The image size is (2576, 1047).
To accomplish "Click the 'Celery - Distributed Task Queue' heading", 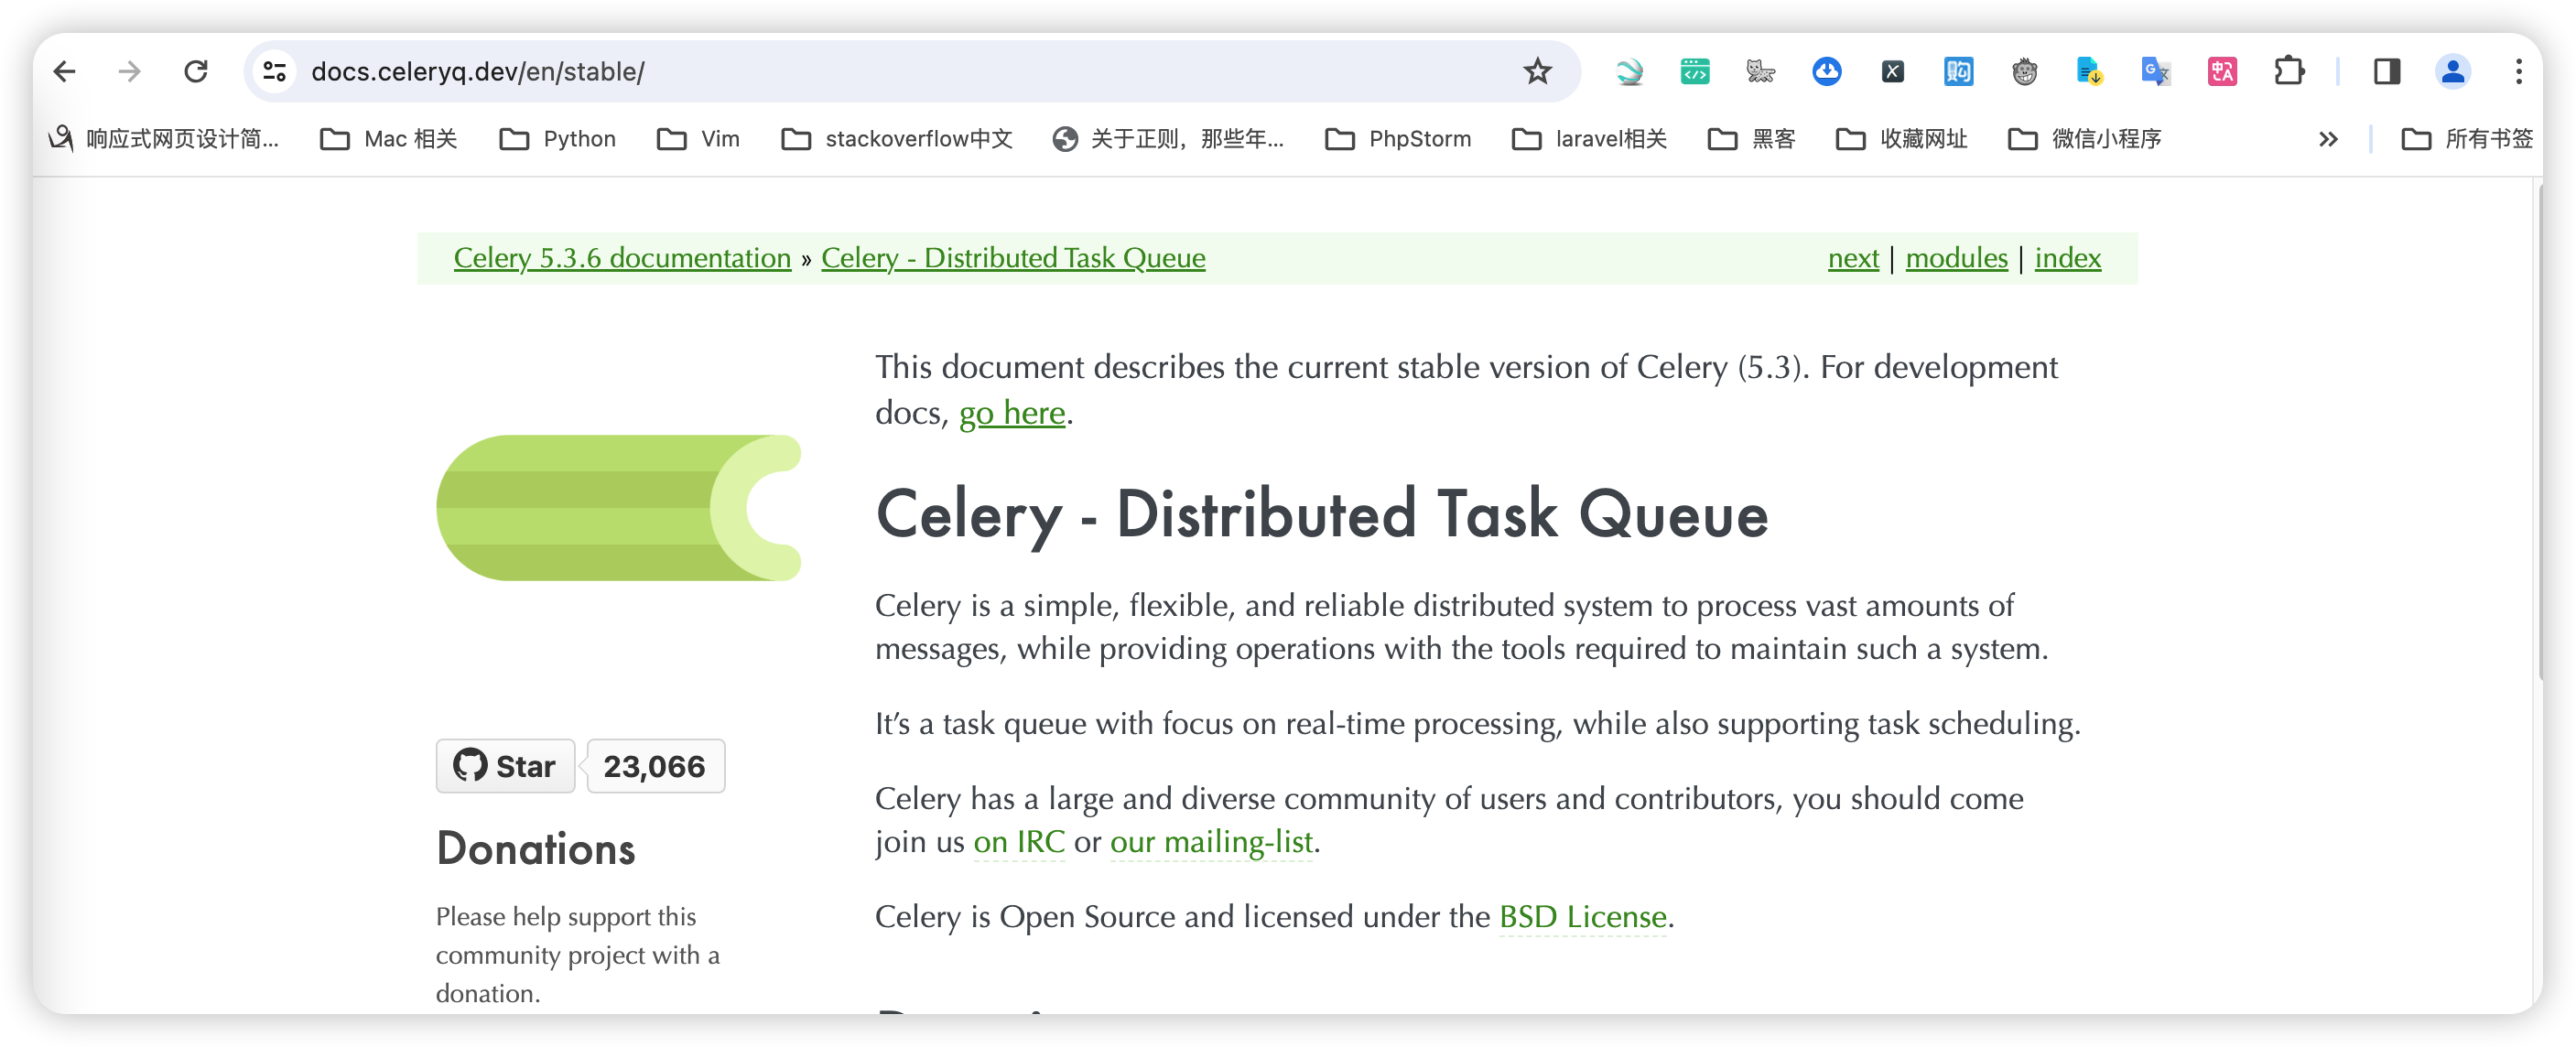I will [1322, 514].
